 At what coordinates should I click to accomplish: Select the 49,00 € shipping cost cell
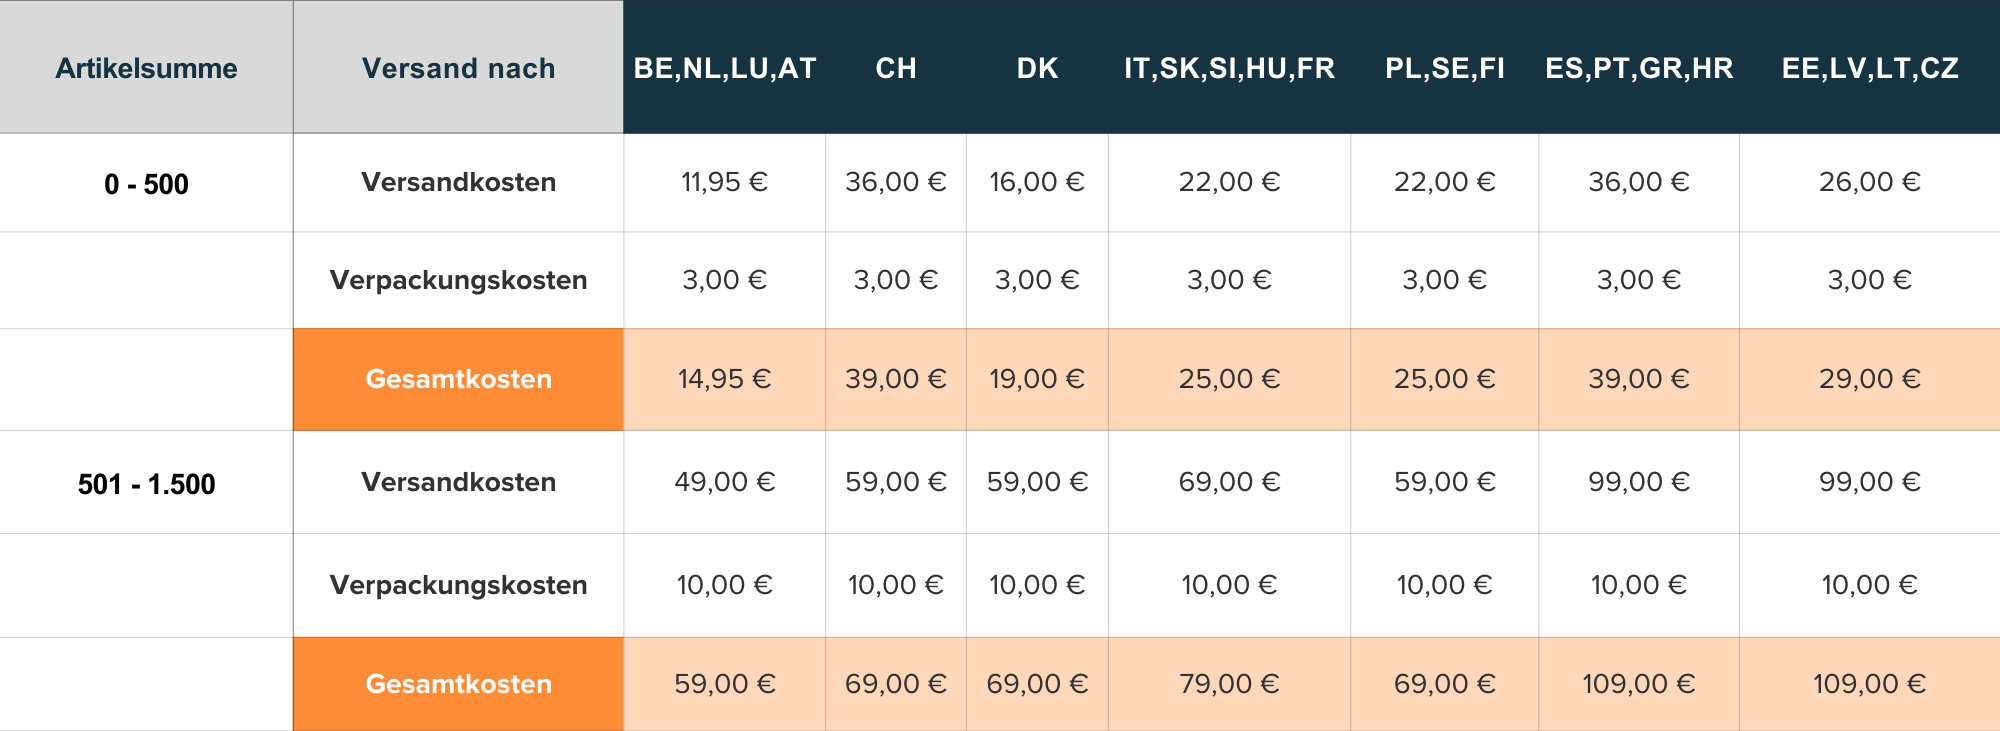coord(725,482)
